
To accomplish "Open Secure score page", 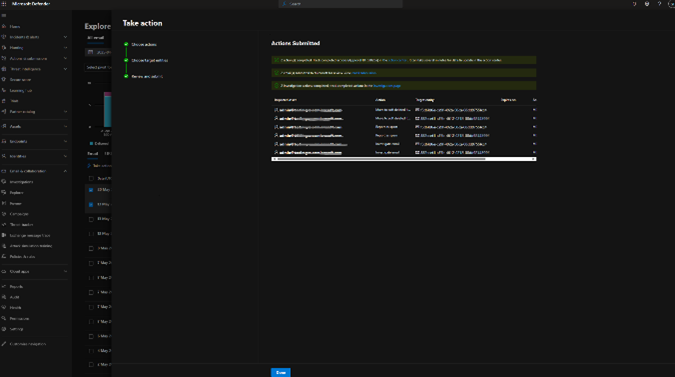I will pyautogui.click(x=20, y=80).
